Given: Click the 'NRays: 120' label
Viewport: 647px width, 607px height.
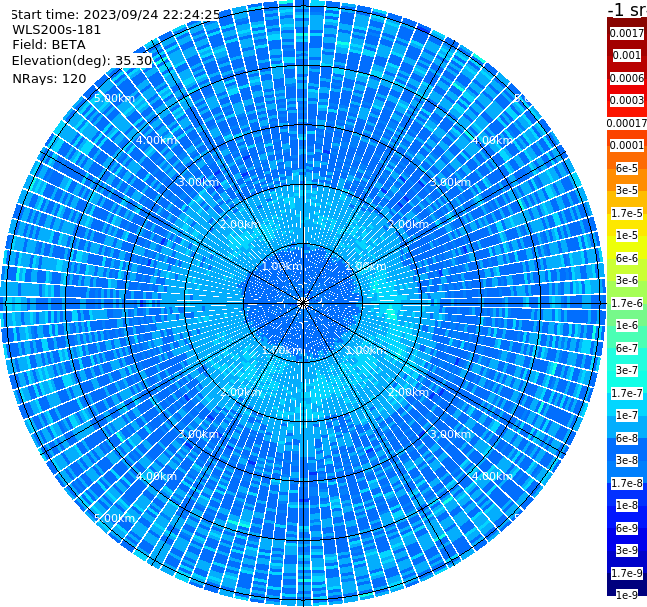Looking at the screenshot, I should pos(49,78).
